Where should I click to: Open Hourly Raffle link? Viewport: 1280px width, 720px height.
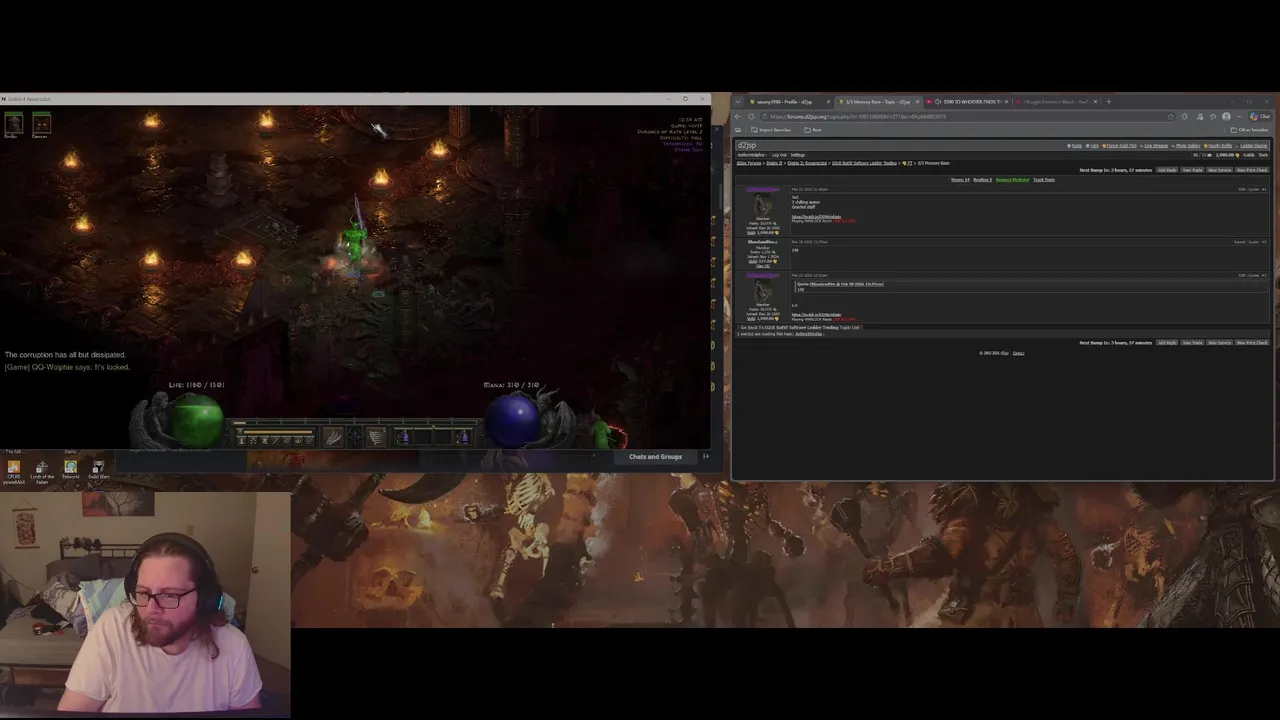coord(1218,146)
